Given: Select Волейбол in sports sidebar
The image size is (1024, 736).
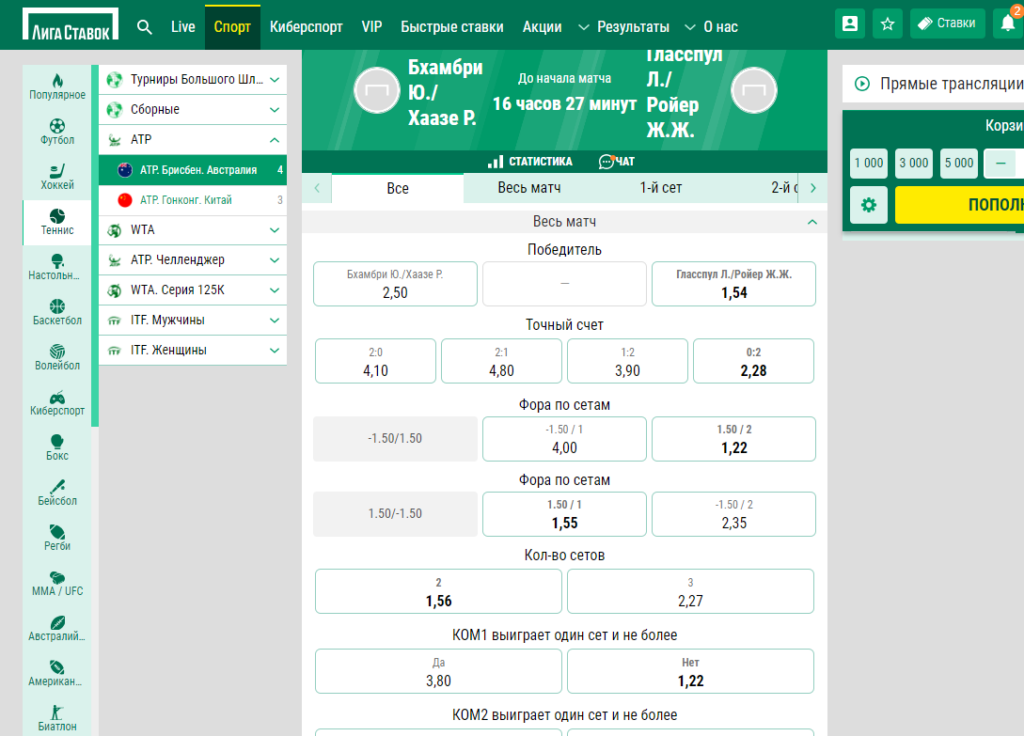Looking at the screenshot, I should [x=57, y=357].
